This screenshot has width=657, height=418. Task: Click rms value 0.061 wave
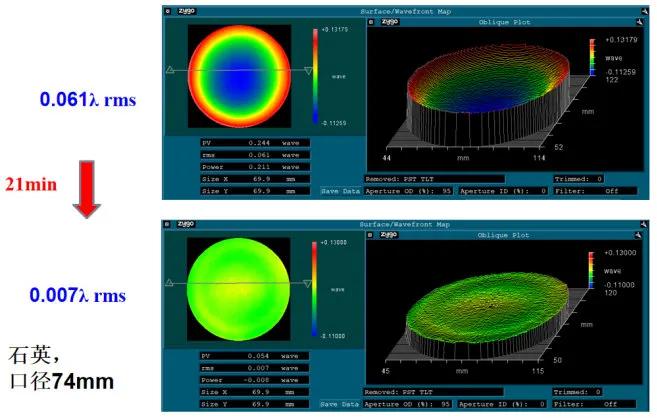[x=255, y=155]
